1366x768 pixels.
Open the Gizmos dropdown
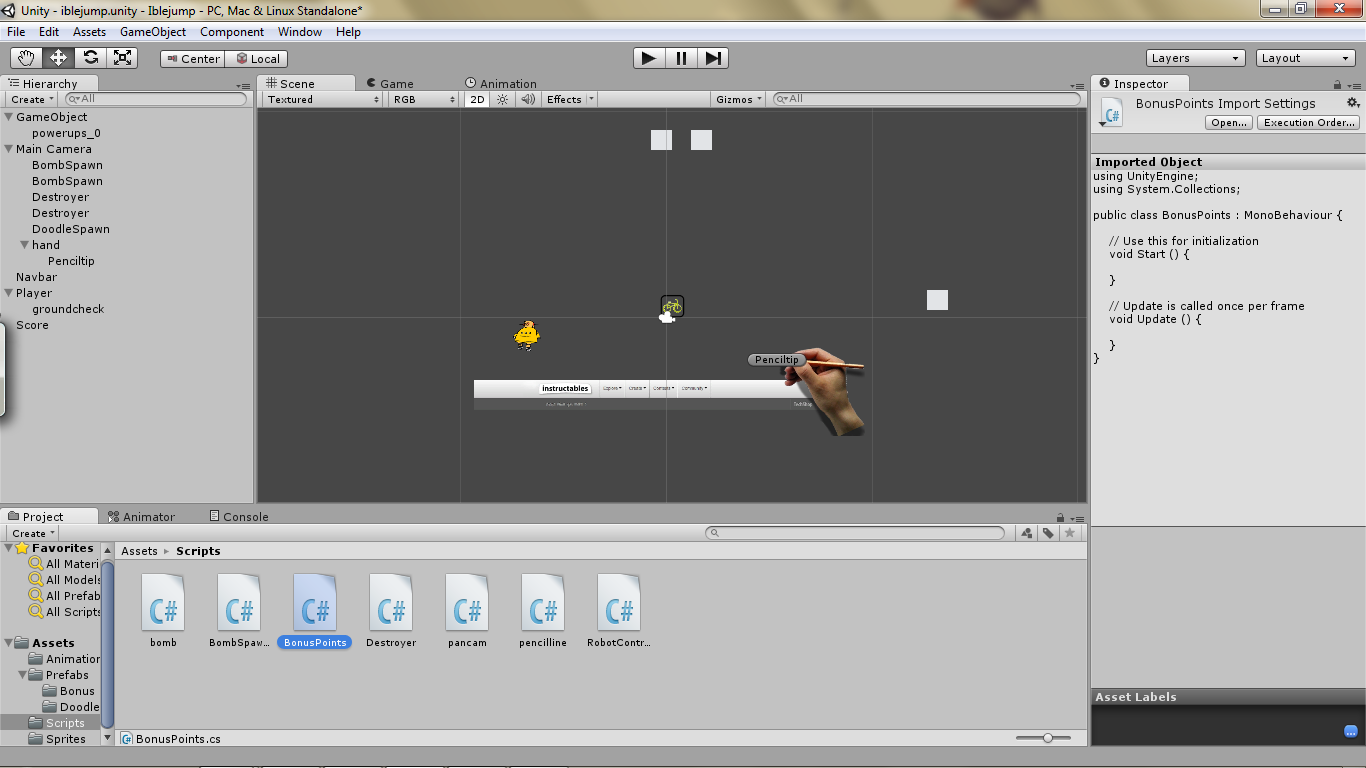(x=739, y=99)
